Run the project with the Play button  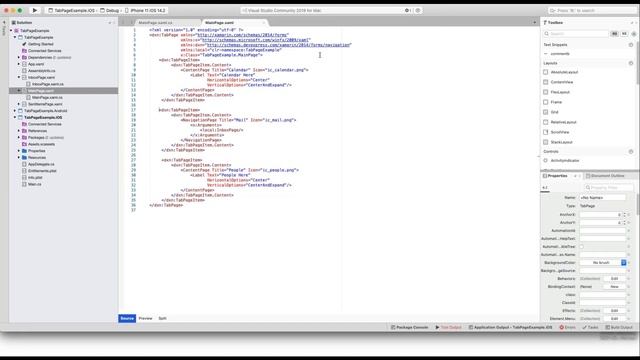click(35, 10)
